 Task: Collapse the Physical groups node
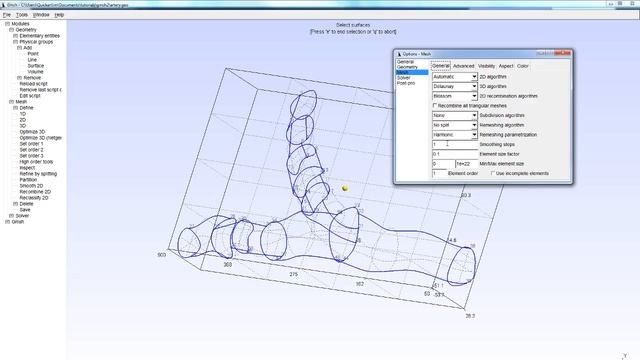16,42
